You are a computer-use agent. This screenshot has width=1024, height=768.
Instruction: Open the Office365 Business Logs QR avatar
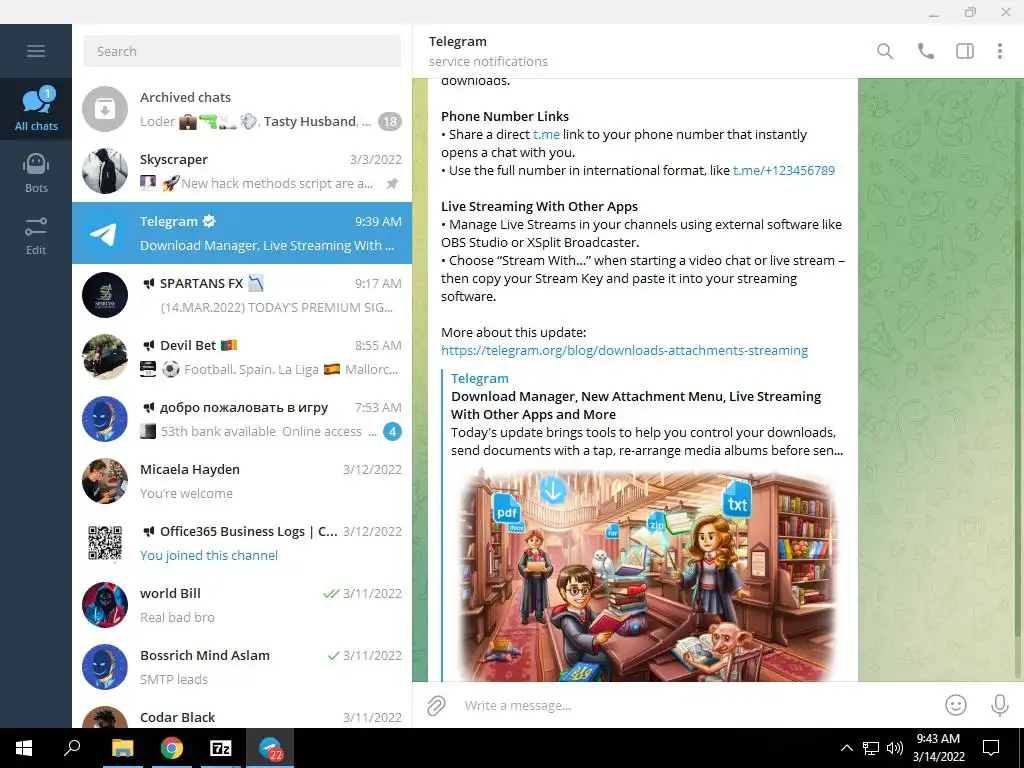pyautogui.click(x=104, y=543)
